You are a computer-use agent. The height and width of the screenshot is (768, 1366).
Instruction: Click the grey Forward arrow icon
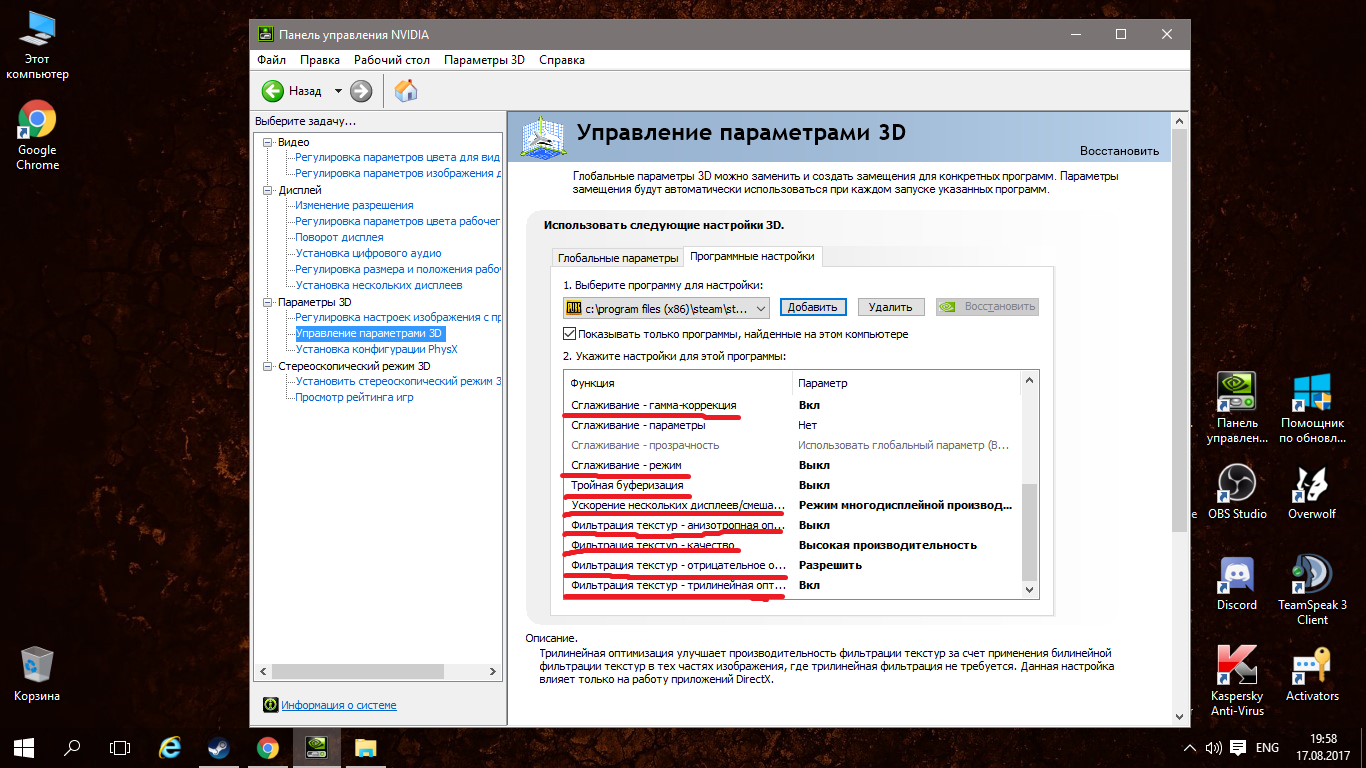coord(361,91)
